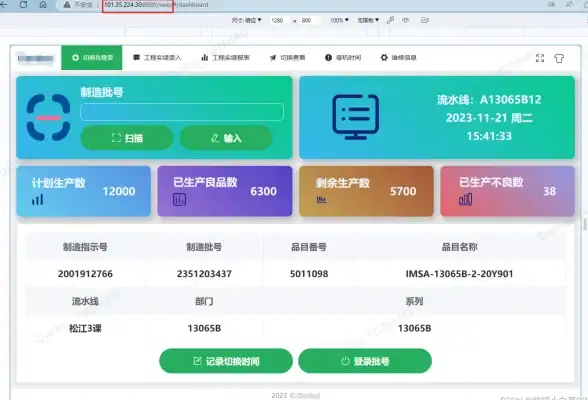Click the cell 5011098

coord(309,274)
